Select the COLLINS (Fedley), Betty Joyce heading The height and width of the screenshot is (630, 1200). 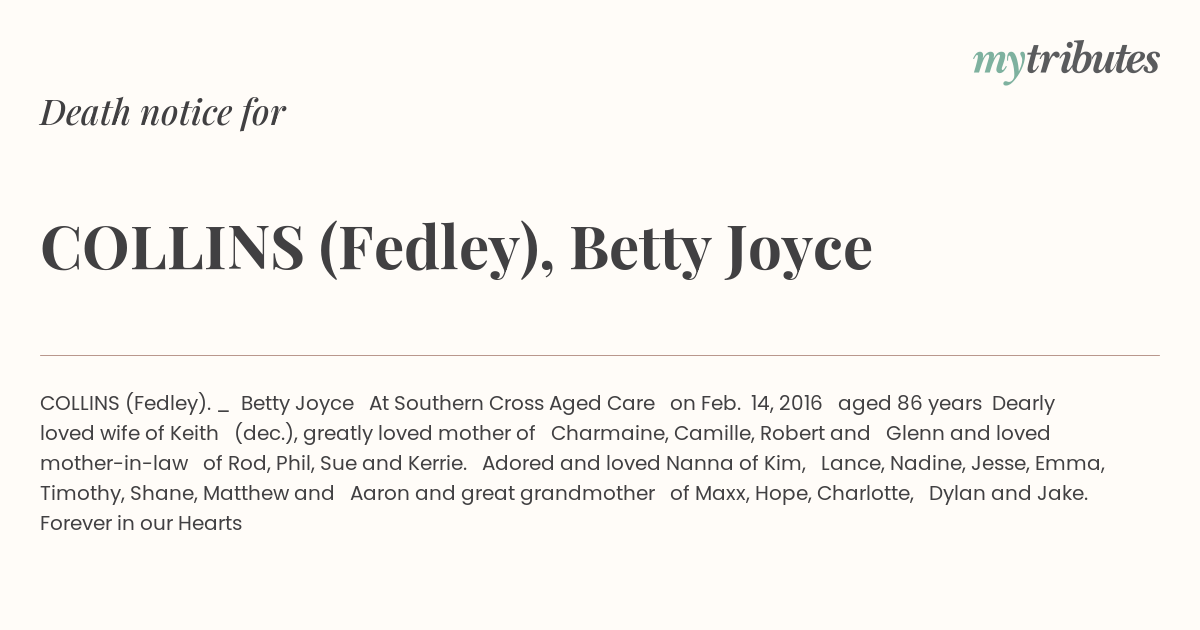click(x=456, y=247)
